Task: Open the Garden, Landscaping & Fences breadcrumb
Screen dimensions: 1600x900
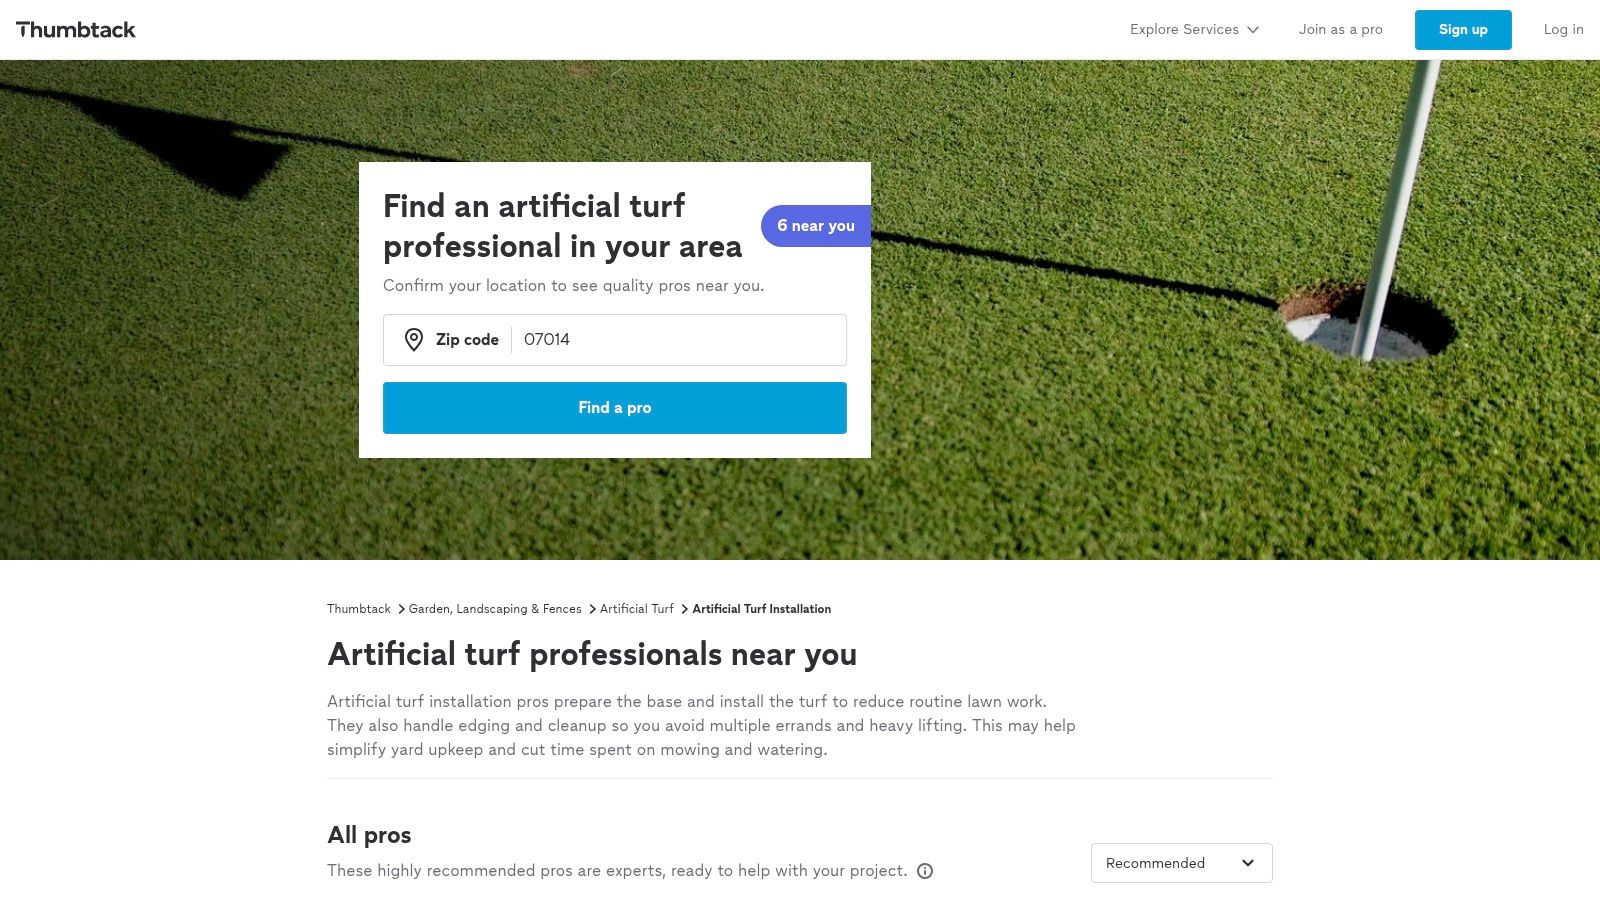Action: click(x=495, y=609)
